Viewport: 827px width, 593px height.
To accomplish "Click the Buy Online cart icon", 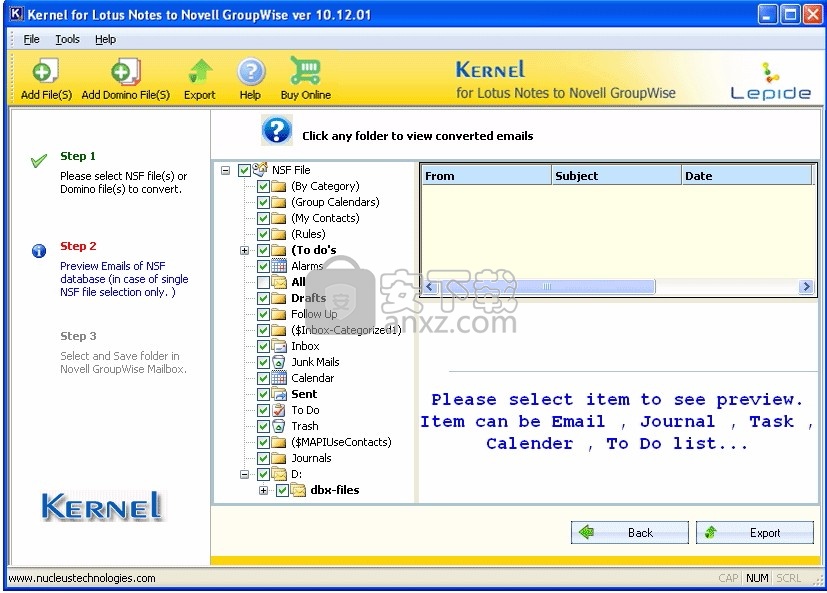I will (x=305, y=71).
